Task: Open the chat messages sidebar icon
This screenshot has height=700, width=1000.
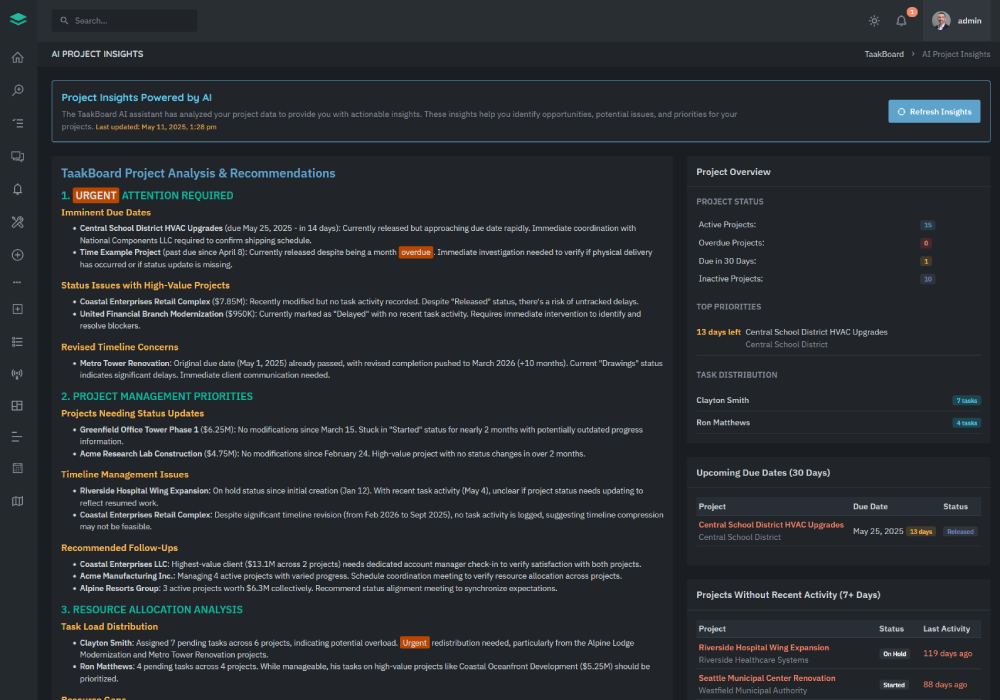Action: [x=18, y=156]
